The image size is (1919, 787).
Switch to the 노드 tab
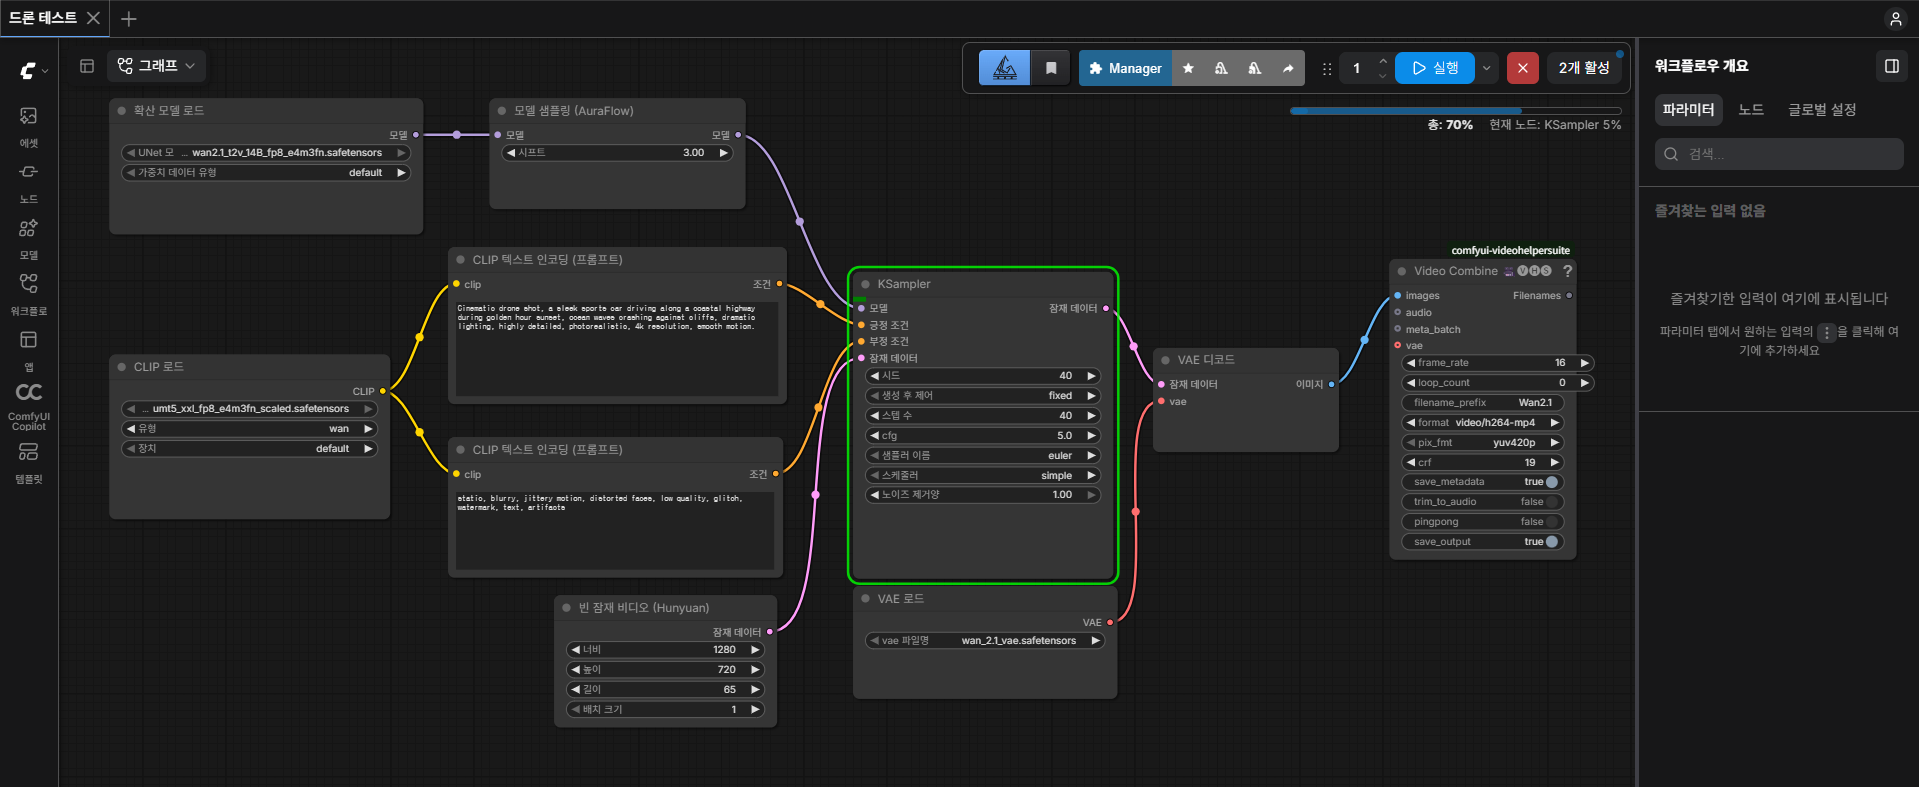(1751, 109)
